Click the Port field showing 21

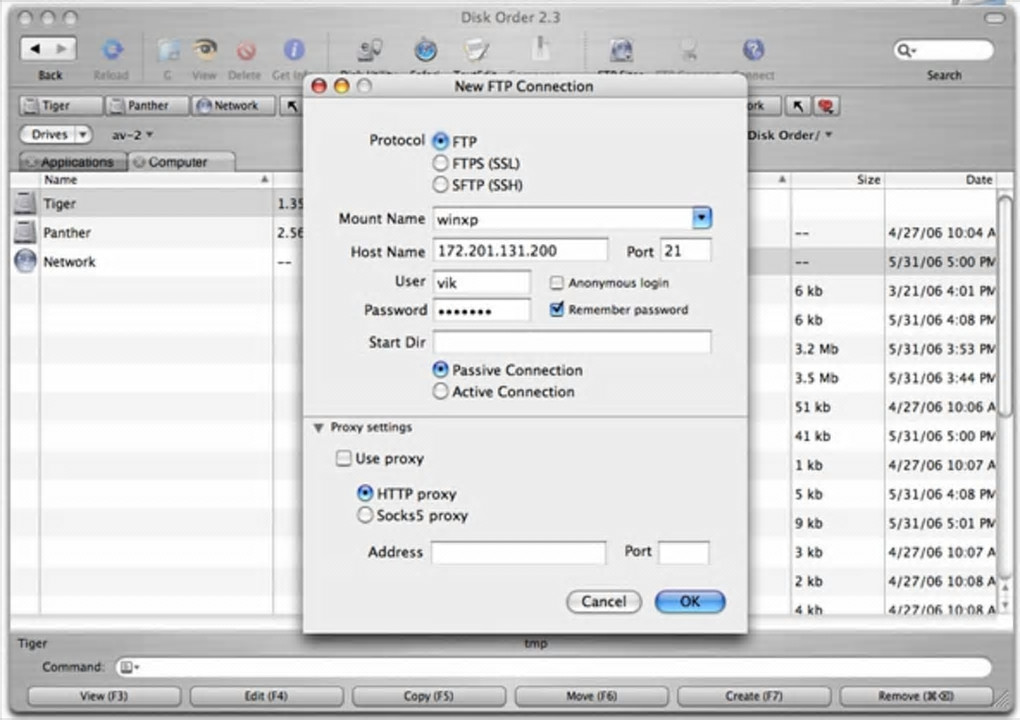tap(686, 250)
